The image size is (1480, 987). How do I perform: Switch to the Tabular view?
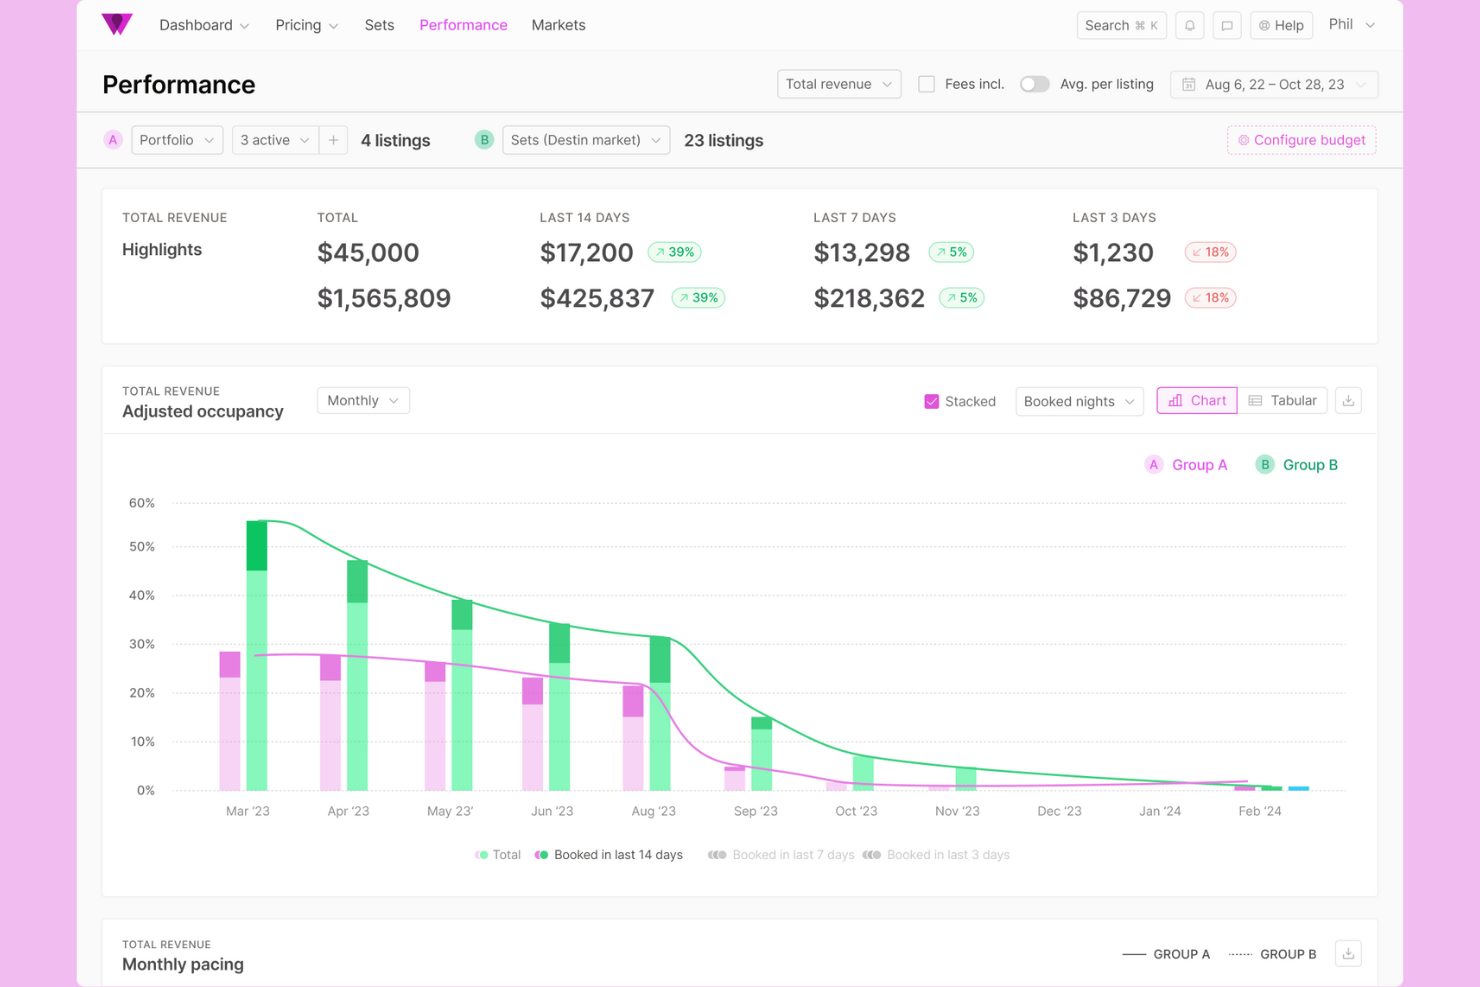click(x=1283, y=400)
